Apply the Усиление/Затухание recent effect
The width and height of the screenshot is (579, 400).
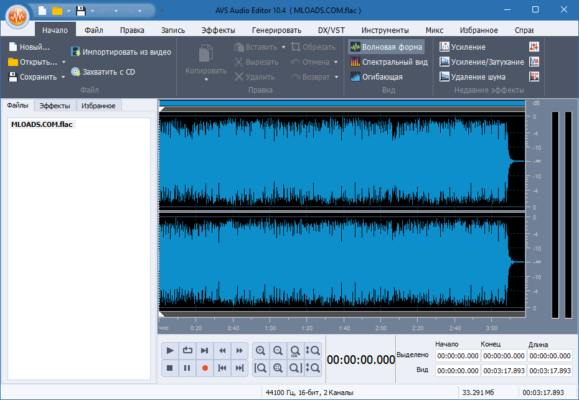point(482,62)
